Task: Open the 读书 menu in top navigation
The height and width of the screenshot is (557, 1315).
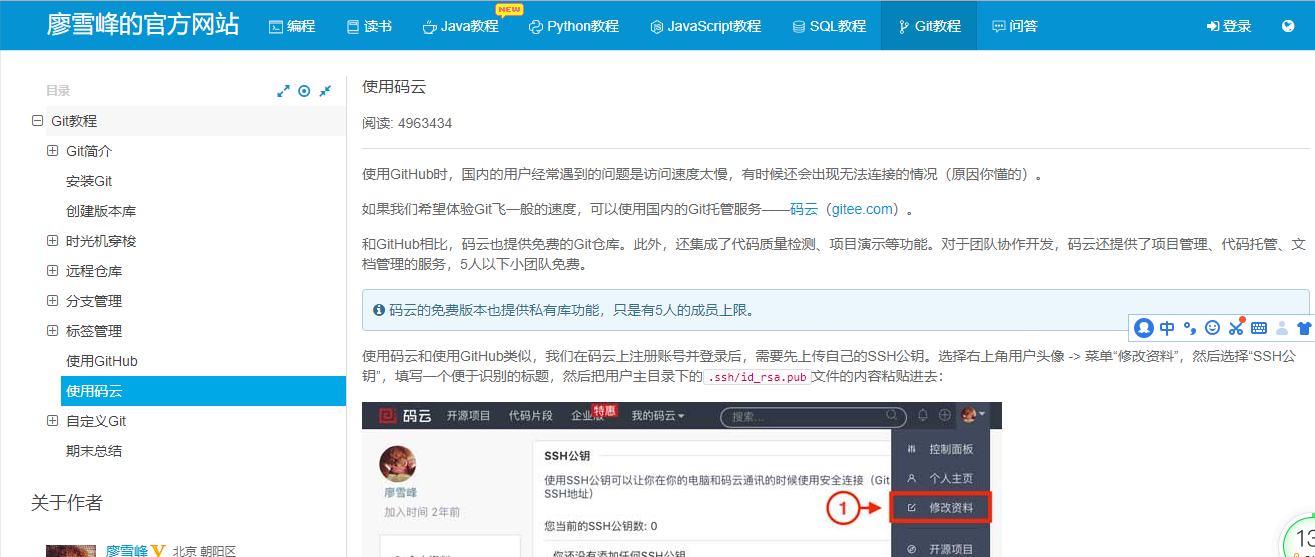Action: [369, 26]
